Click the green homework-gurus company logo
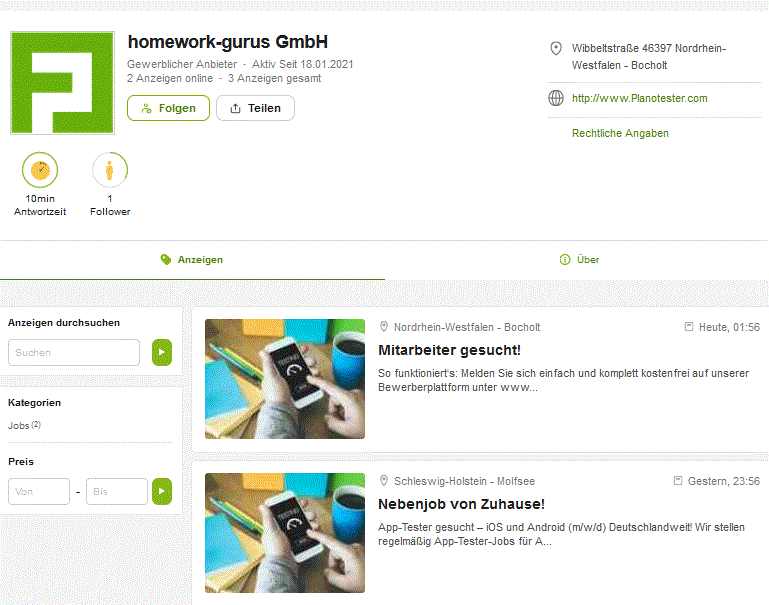Viewport: 769px width, 605px height. [x=62, y=83]
